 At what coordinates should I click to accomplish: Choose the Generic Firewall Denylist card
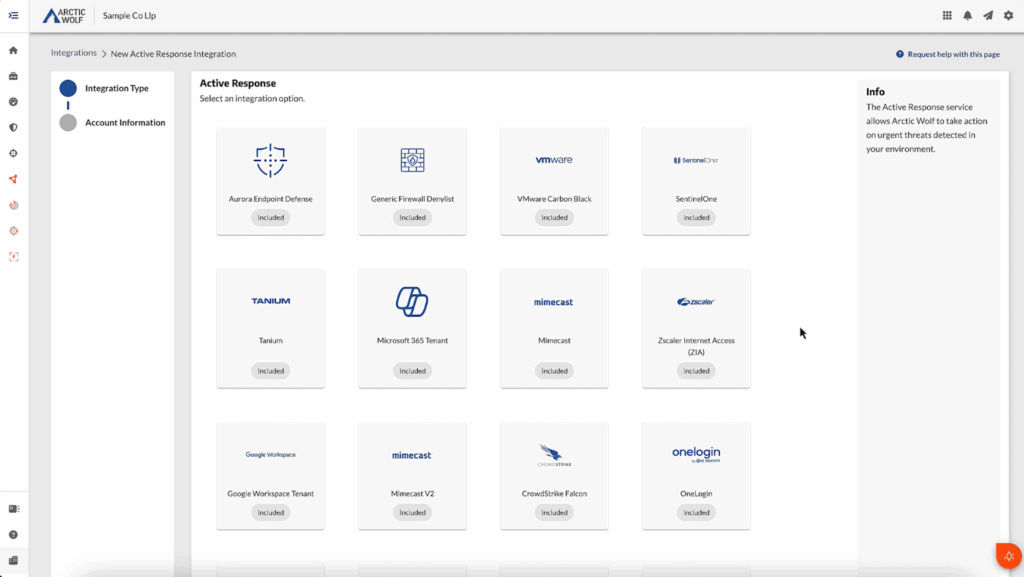412,181
